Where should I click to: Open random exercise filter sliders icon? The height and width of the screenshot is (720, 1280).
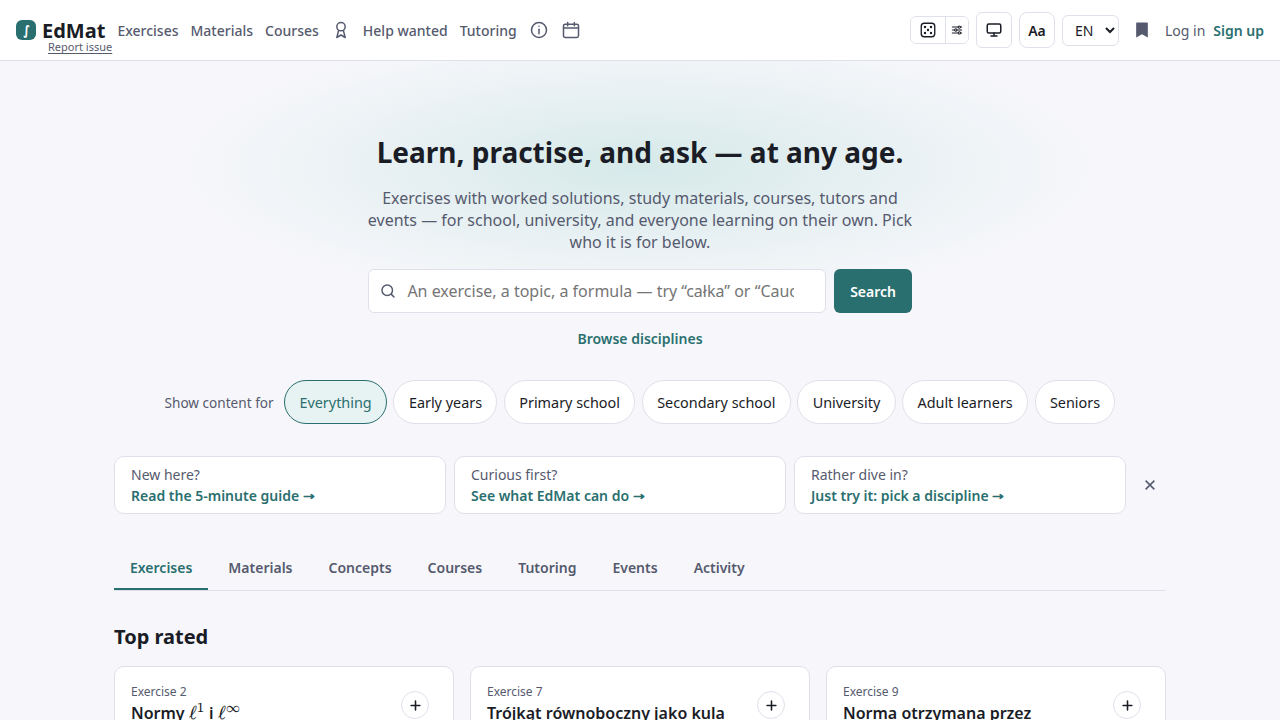(957, 30)
